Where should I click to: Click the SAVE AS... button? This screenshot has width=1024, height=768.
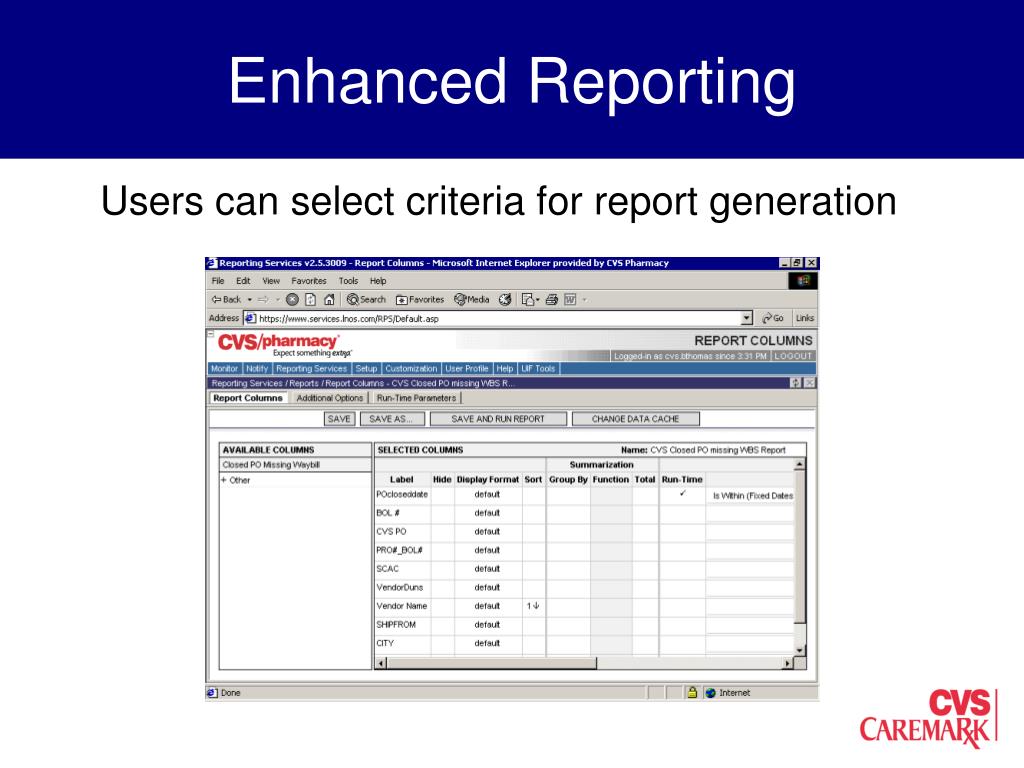[x=392, y=419]
